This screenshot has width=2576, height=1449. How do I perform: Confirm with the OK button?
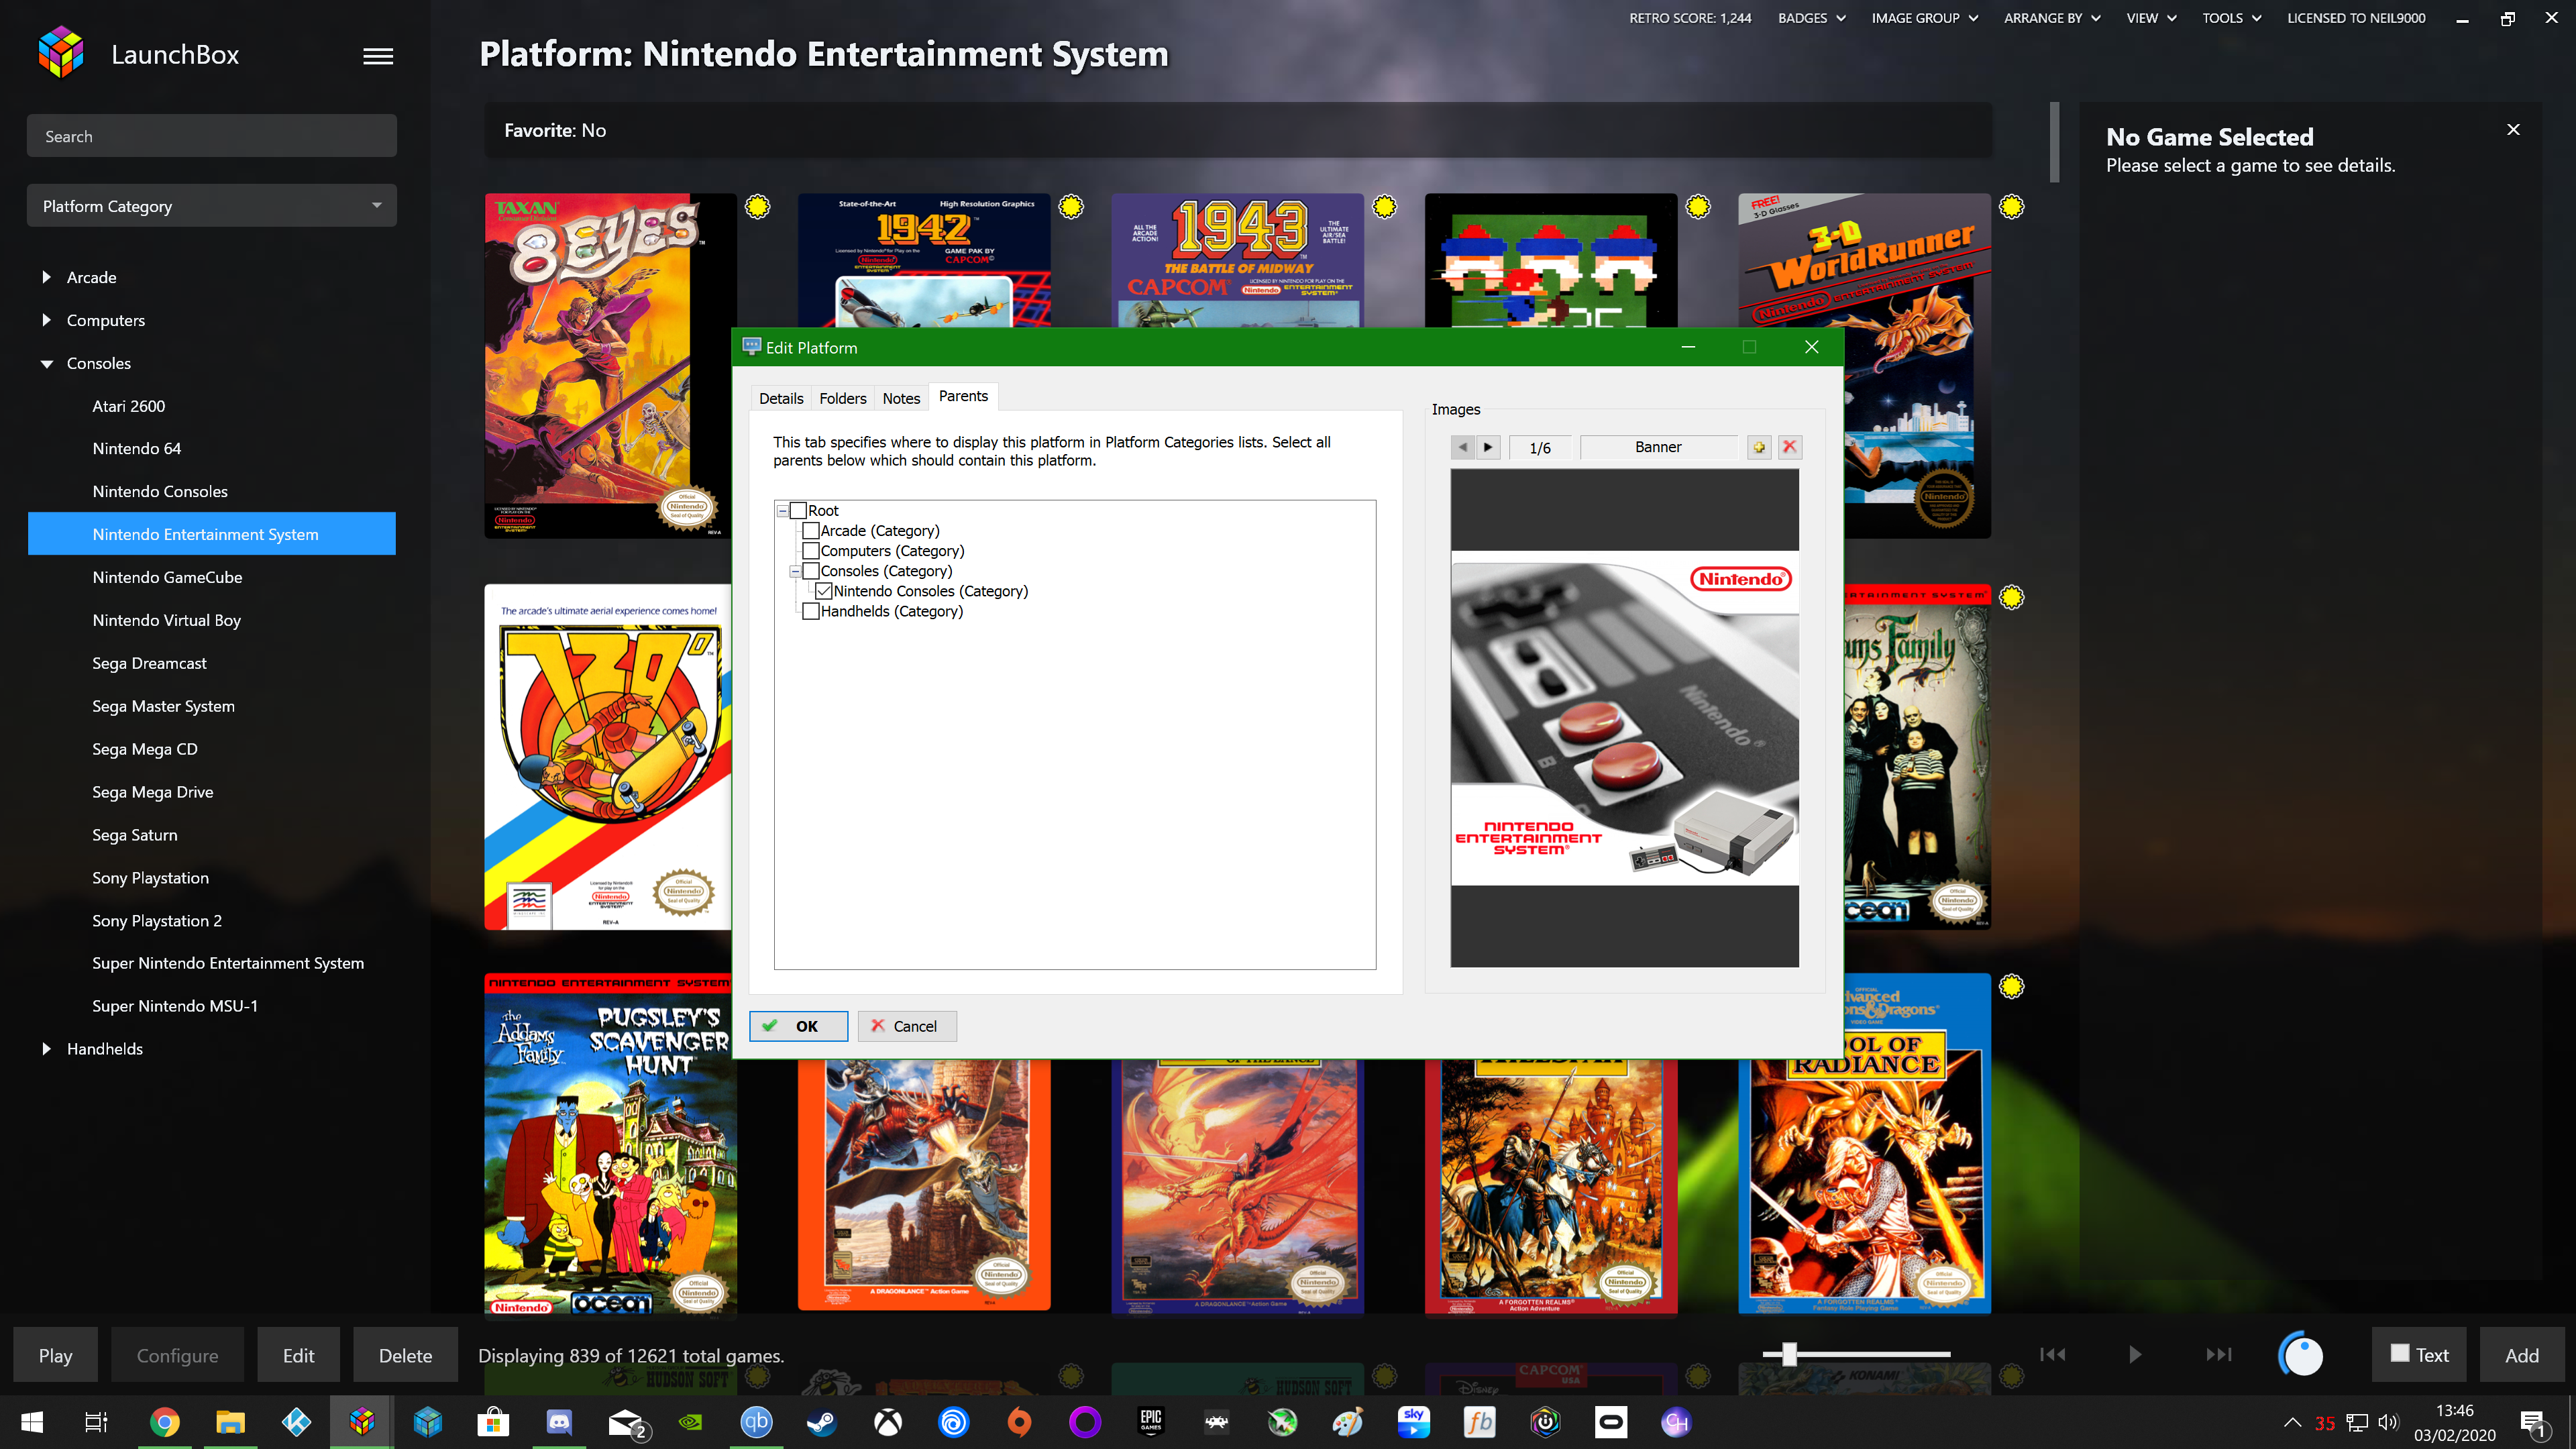[798, 1026]
